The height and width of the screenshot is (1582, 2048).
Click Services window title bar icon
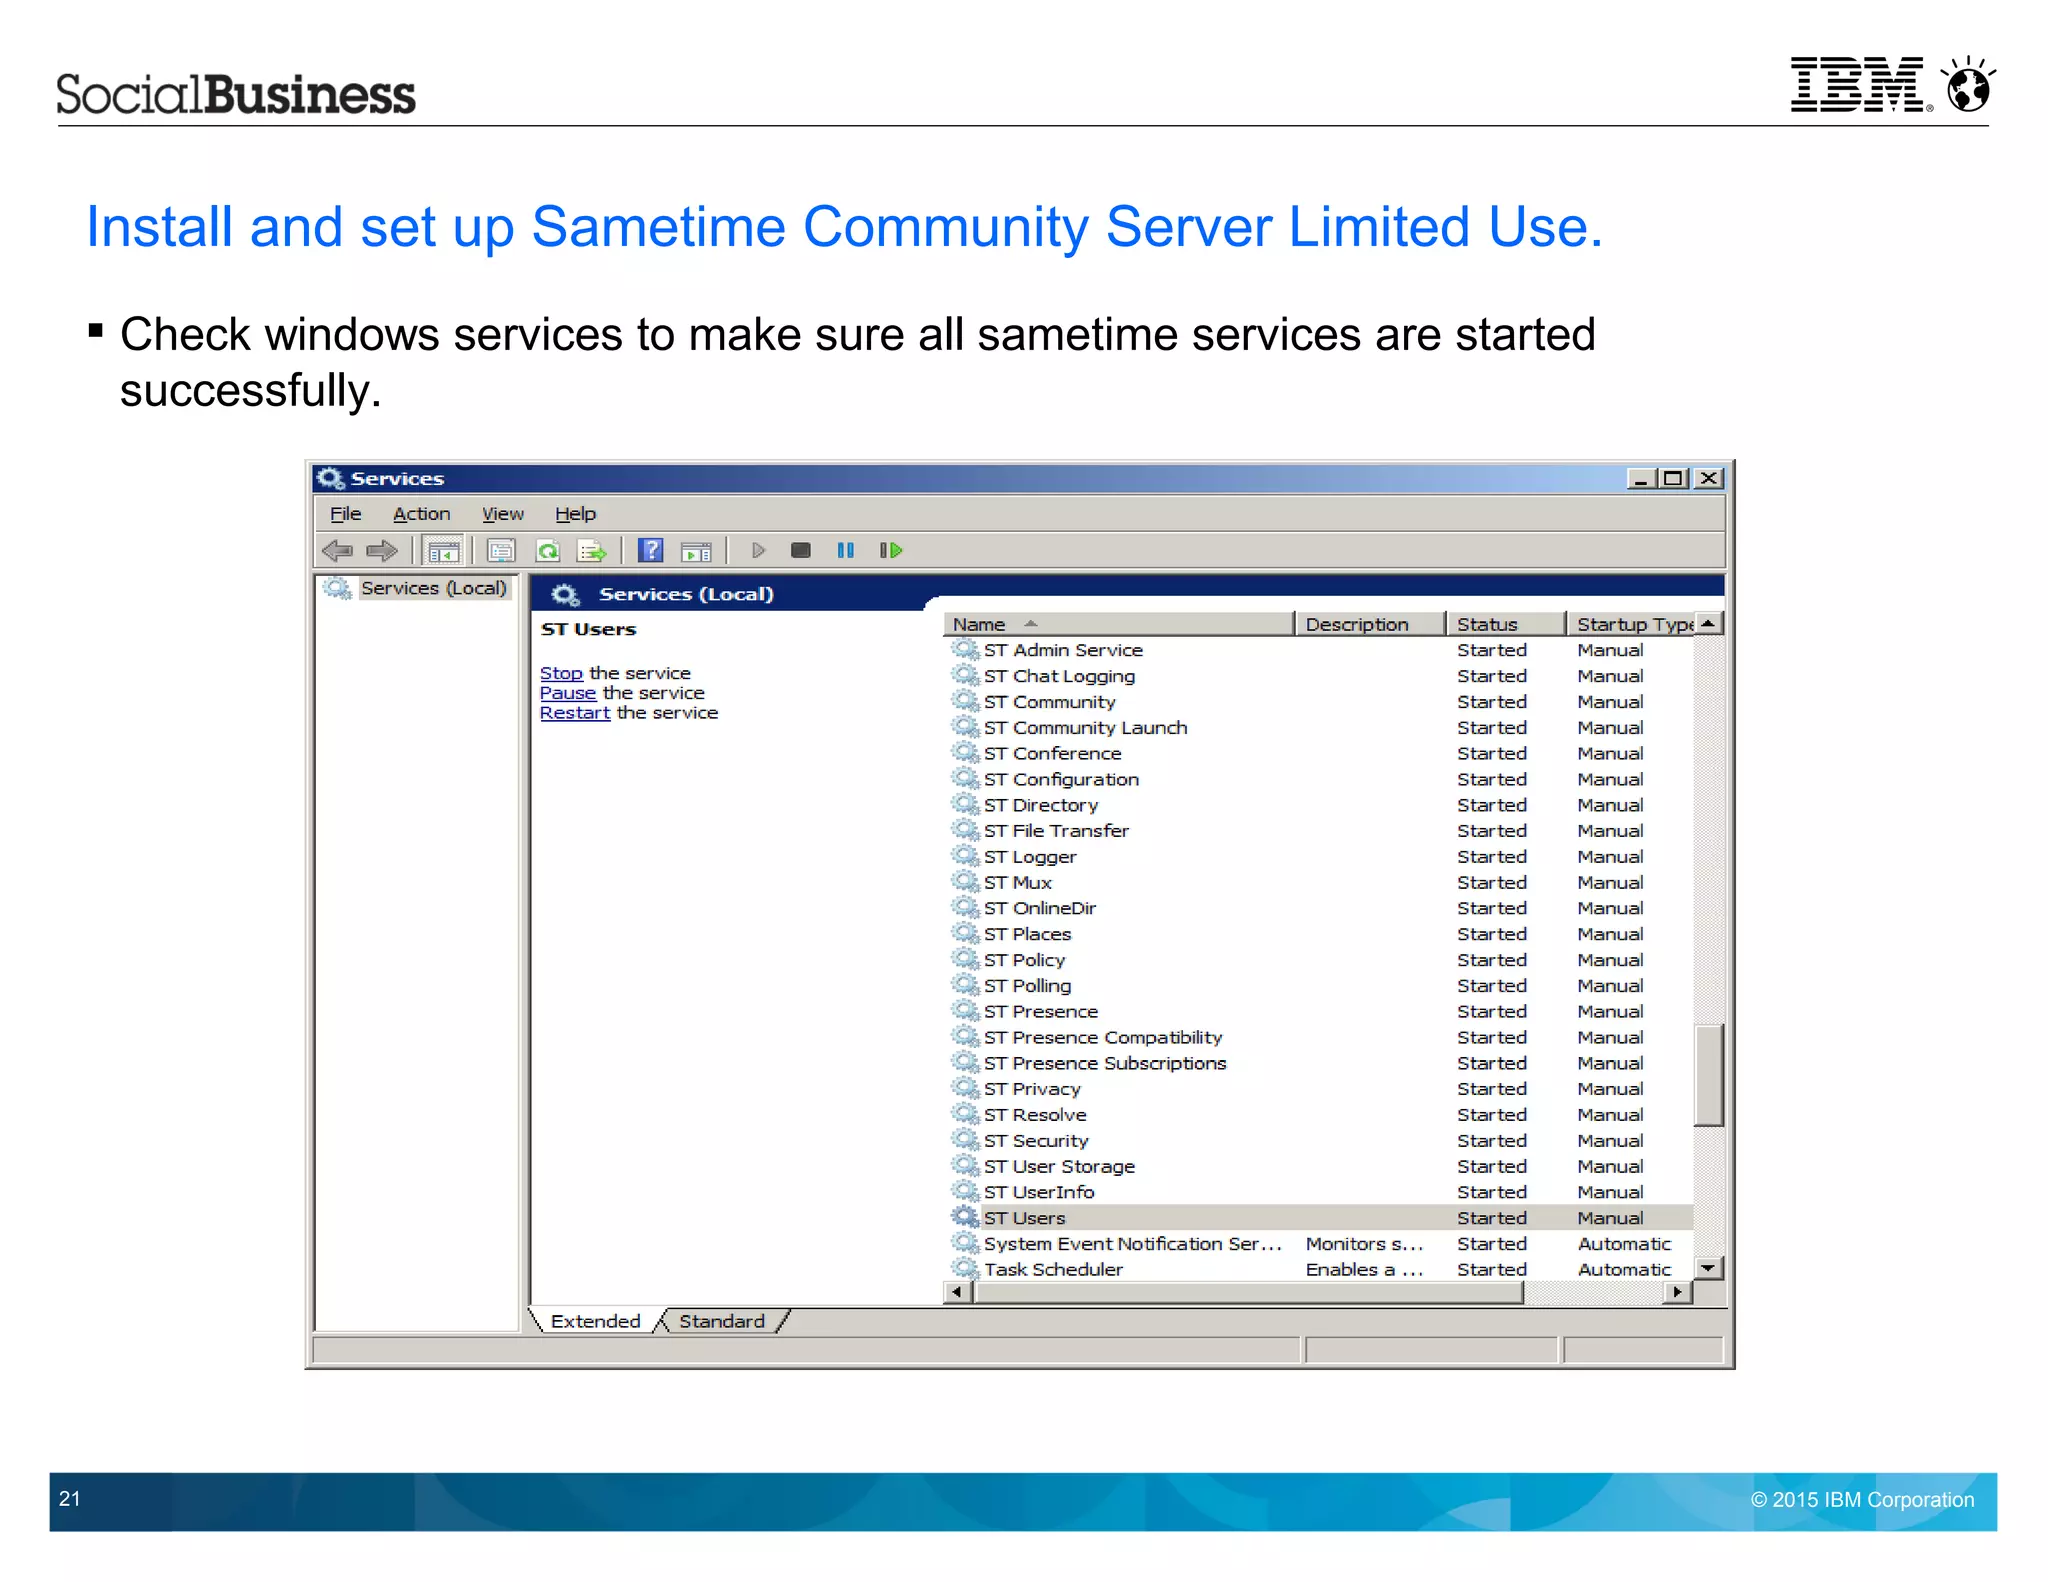(x=330, y=478)
